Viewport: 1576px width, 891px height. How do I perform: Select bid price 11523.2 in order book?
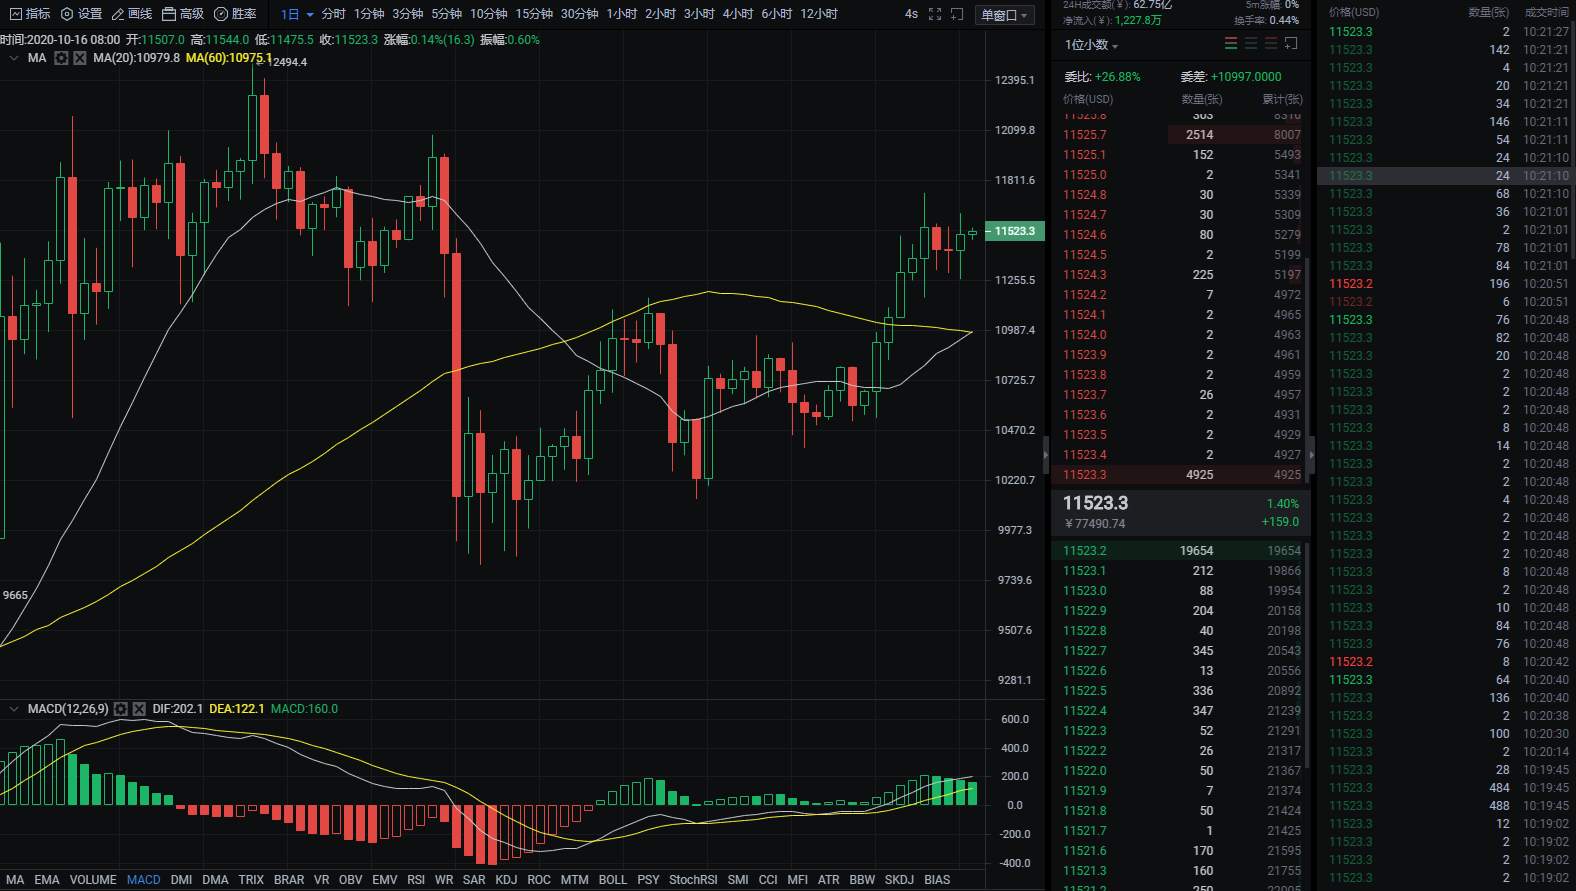click(1085, 551)
